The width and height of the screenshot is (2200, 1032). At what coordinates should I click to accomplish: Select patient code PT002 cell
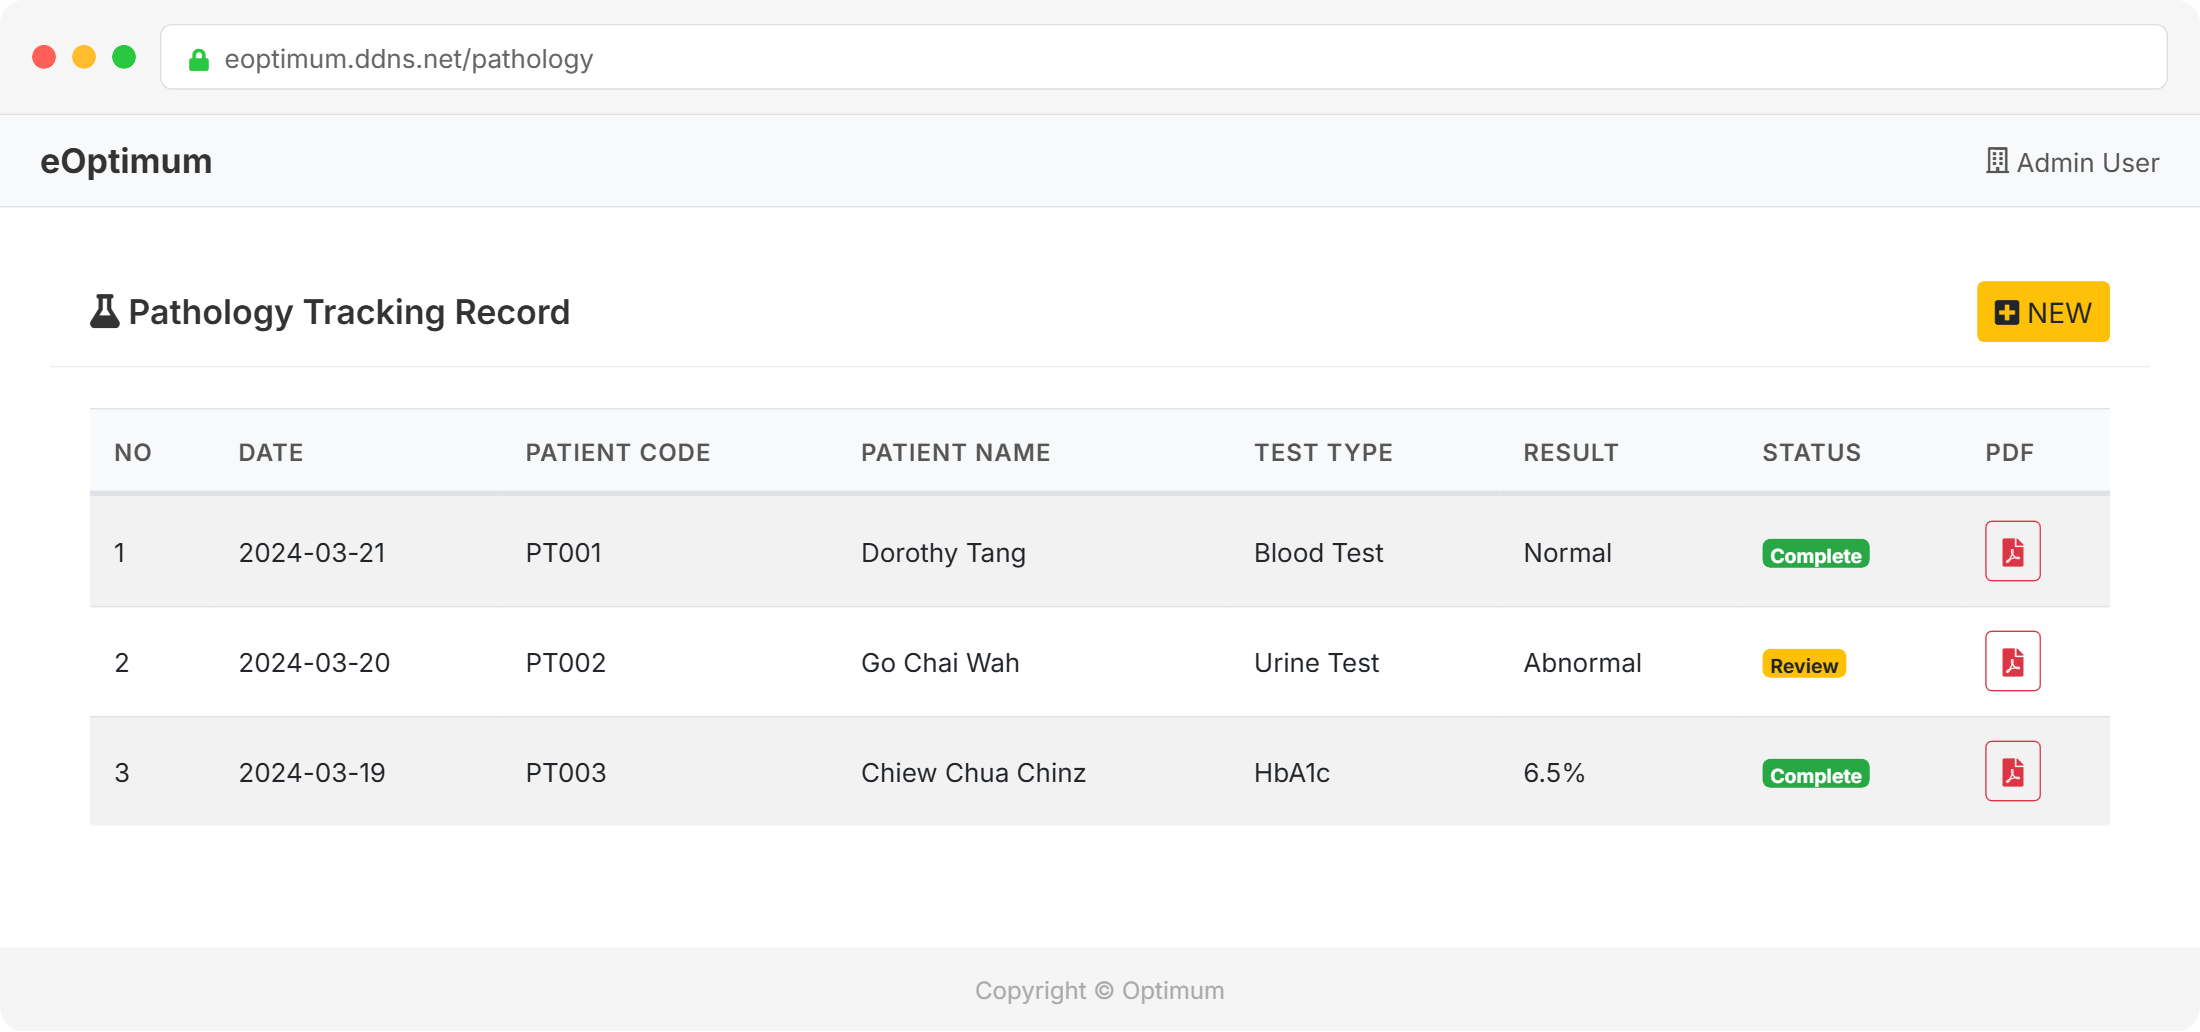565,663
